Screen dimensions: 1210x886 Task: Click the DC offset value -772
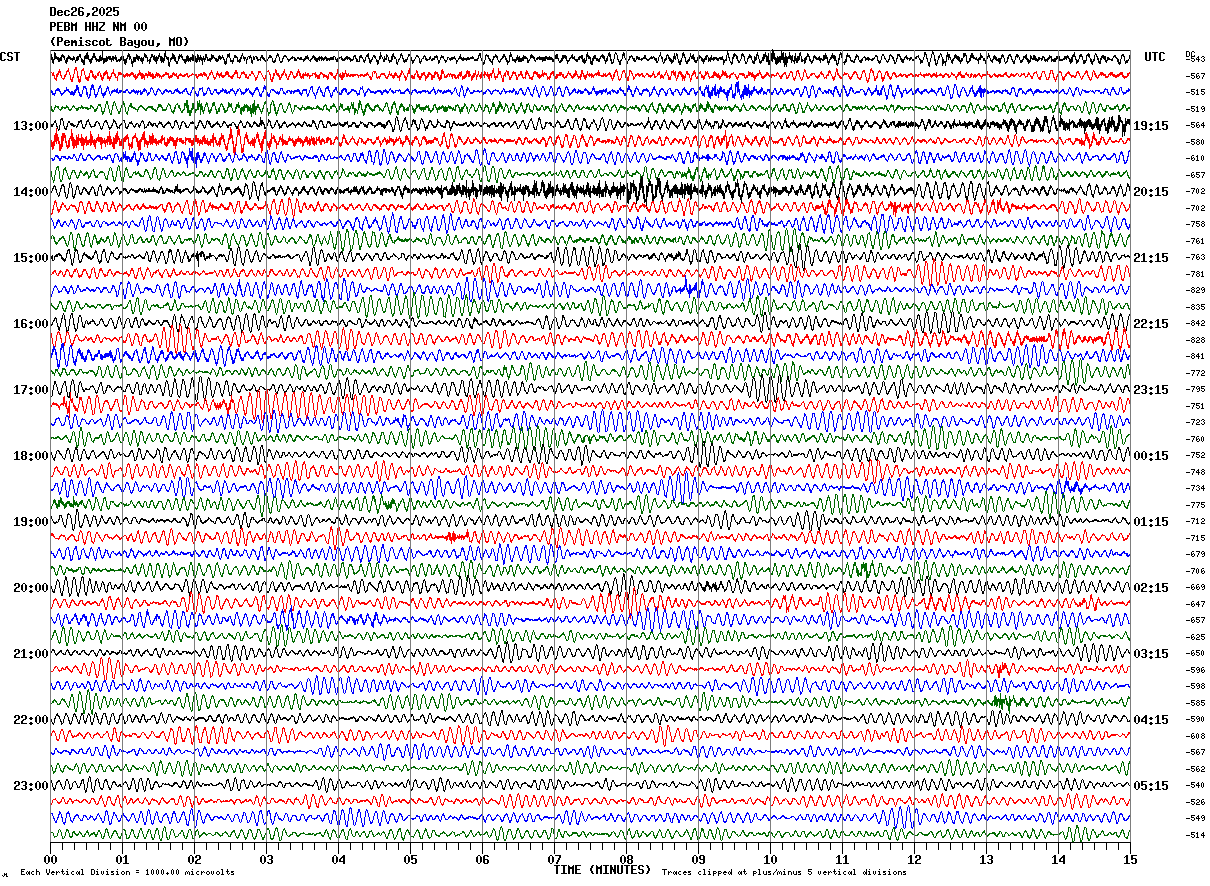[1195, 373]
